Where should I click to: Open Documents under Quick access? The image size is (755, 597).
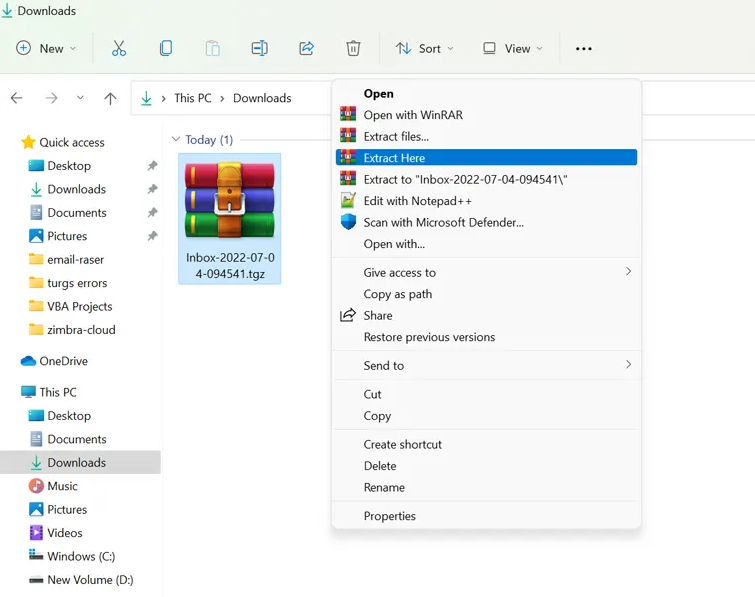[x=67, y=212]
